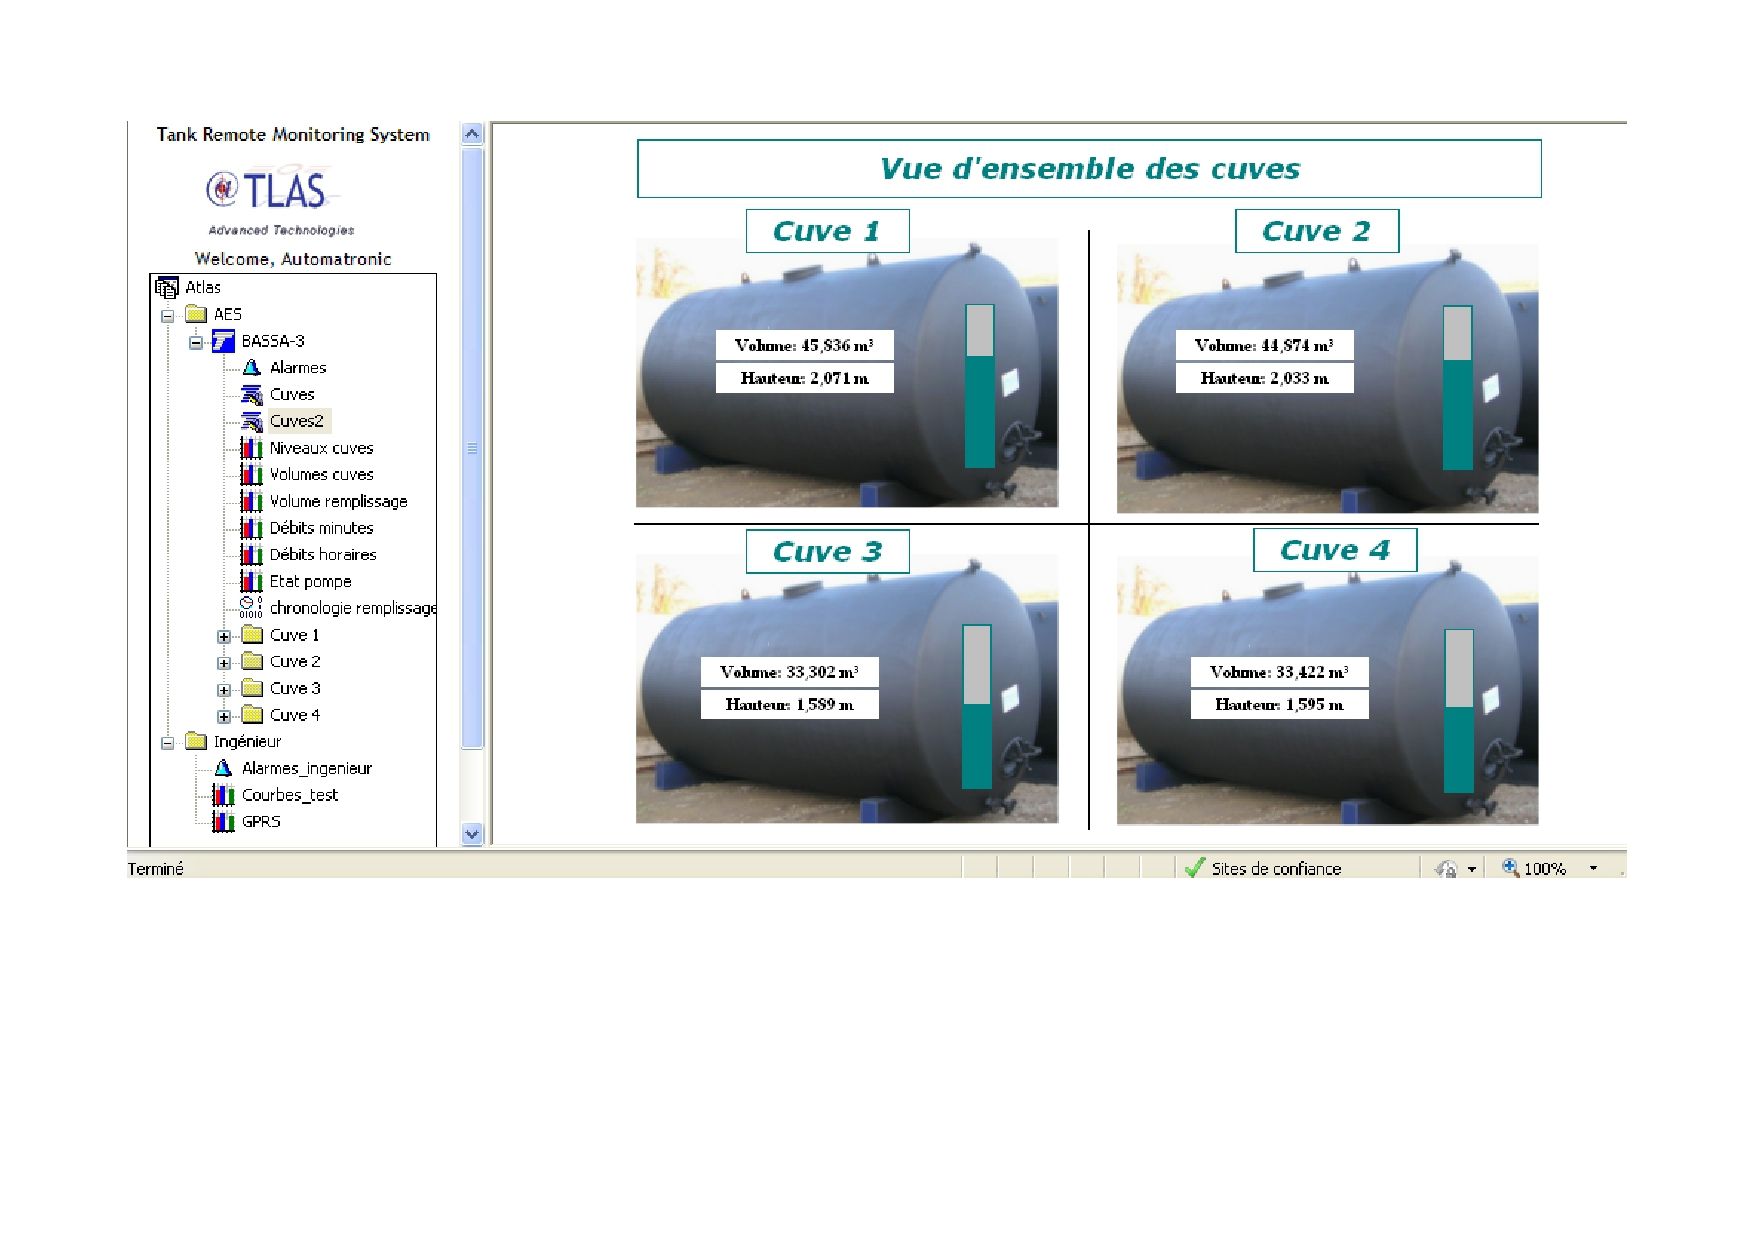
Task: Click the Cuve 2 folder icon
Action: pyautogui.click(x=253, y=661)
